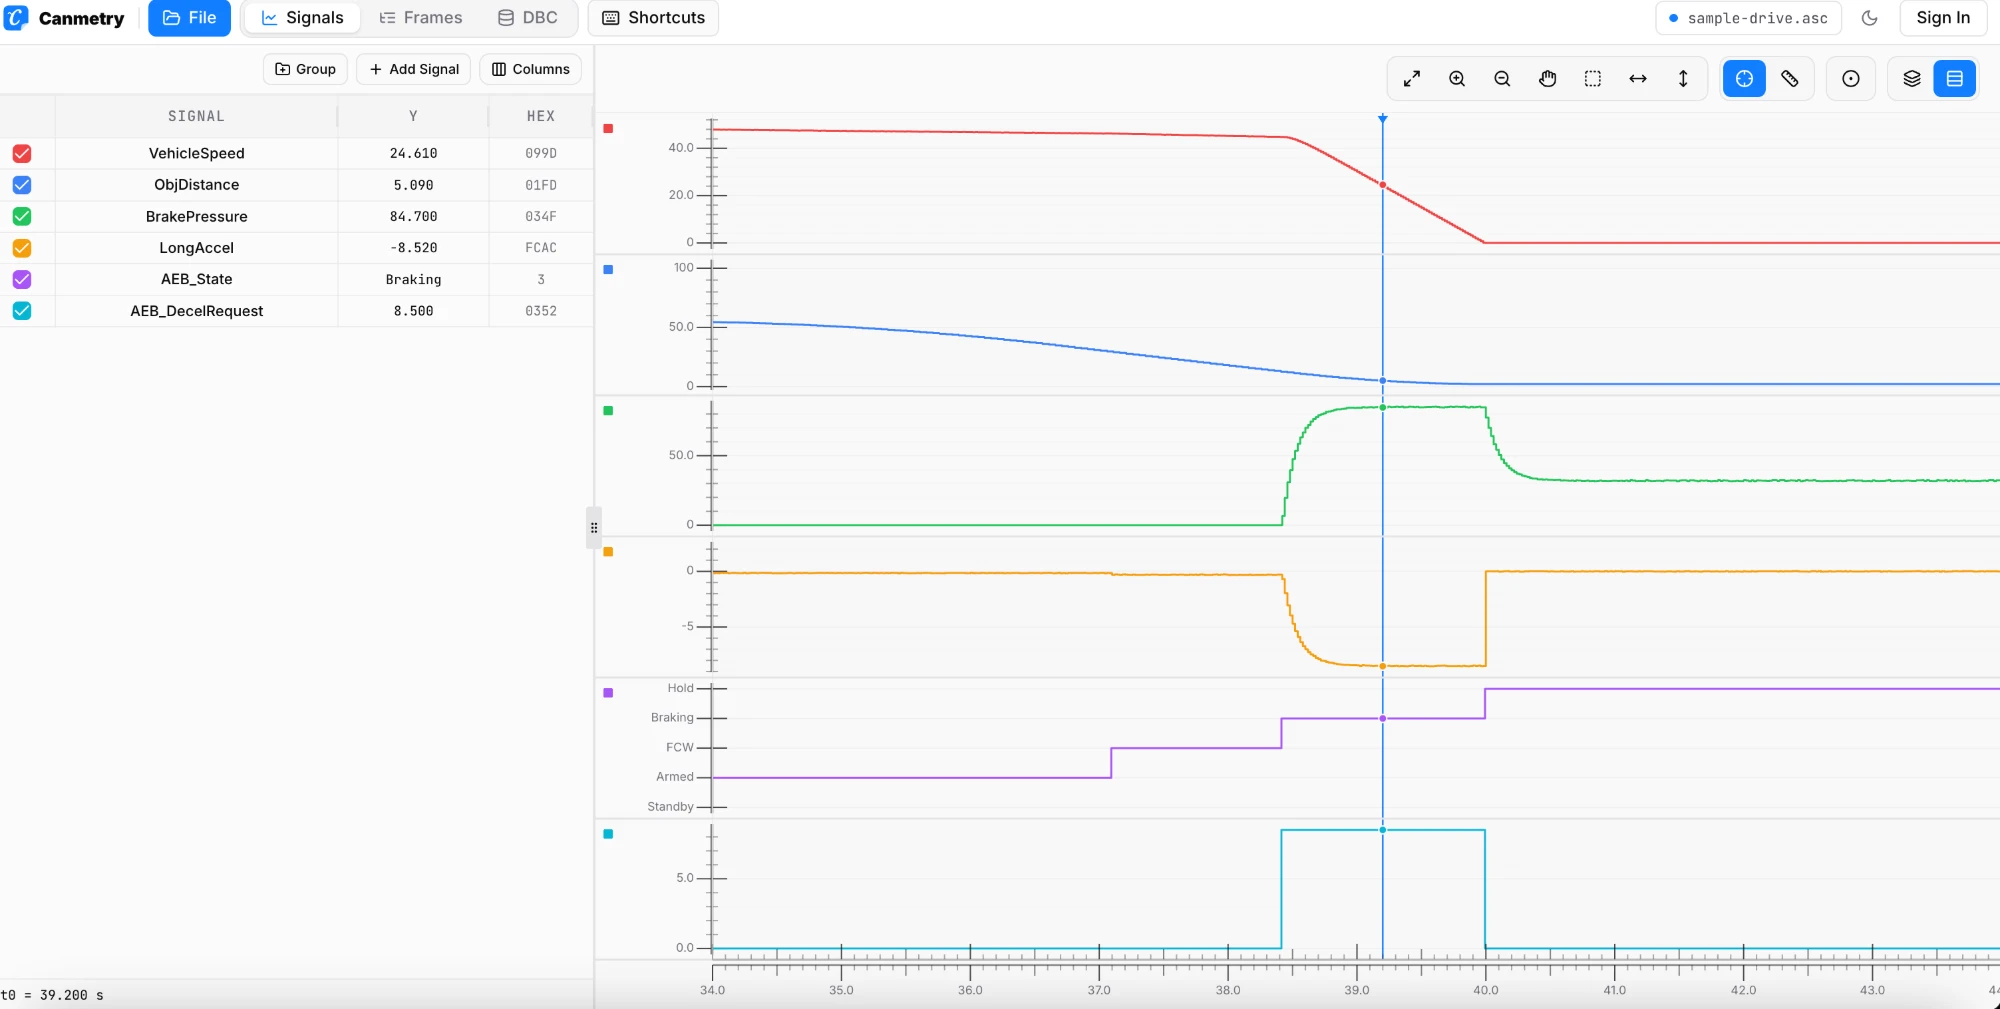Switch to stacked rows plot mode
The height and width of the screenshot is (1009, 2000).
point(1955,79)
